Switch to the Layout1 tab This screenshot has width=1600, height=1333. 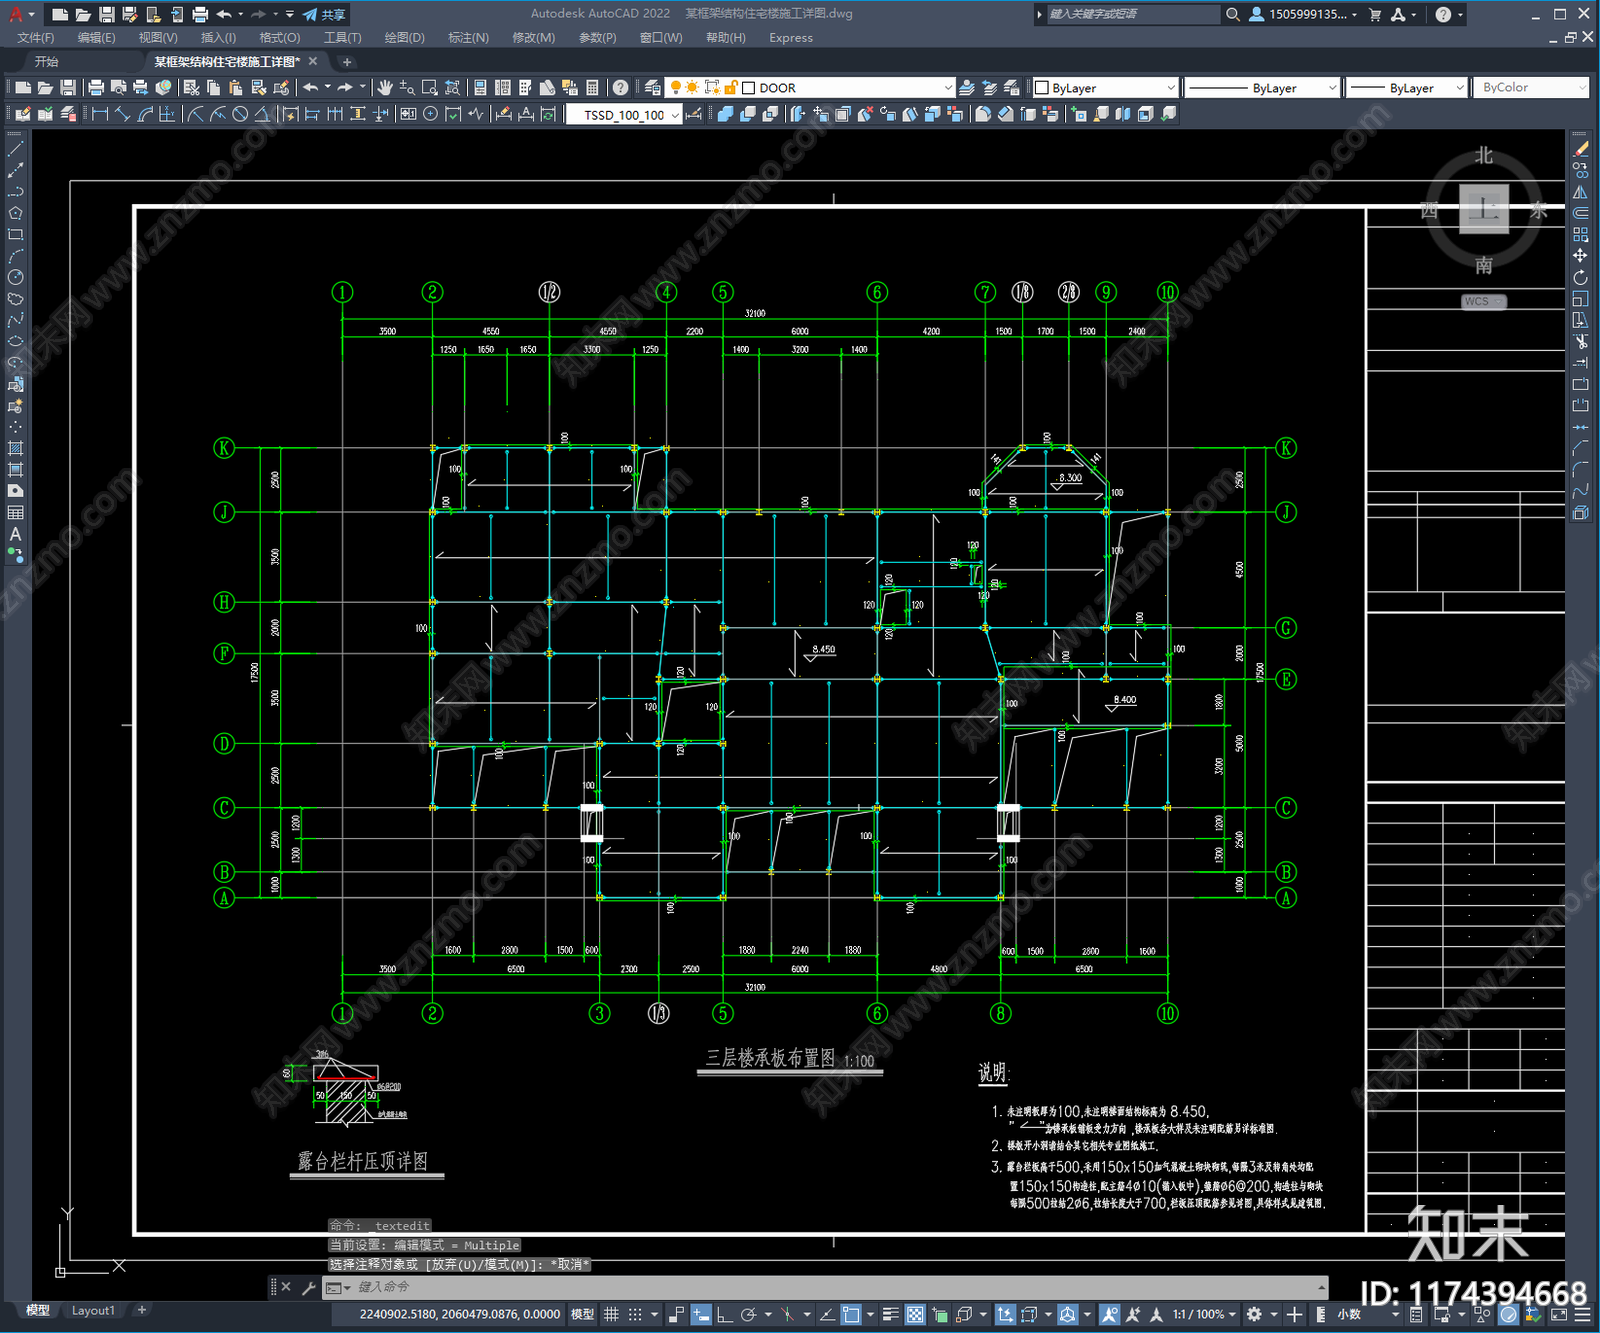tap(93, 1310)
